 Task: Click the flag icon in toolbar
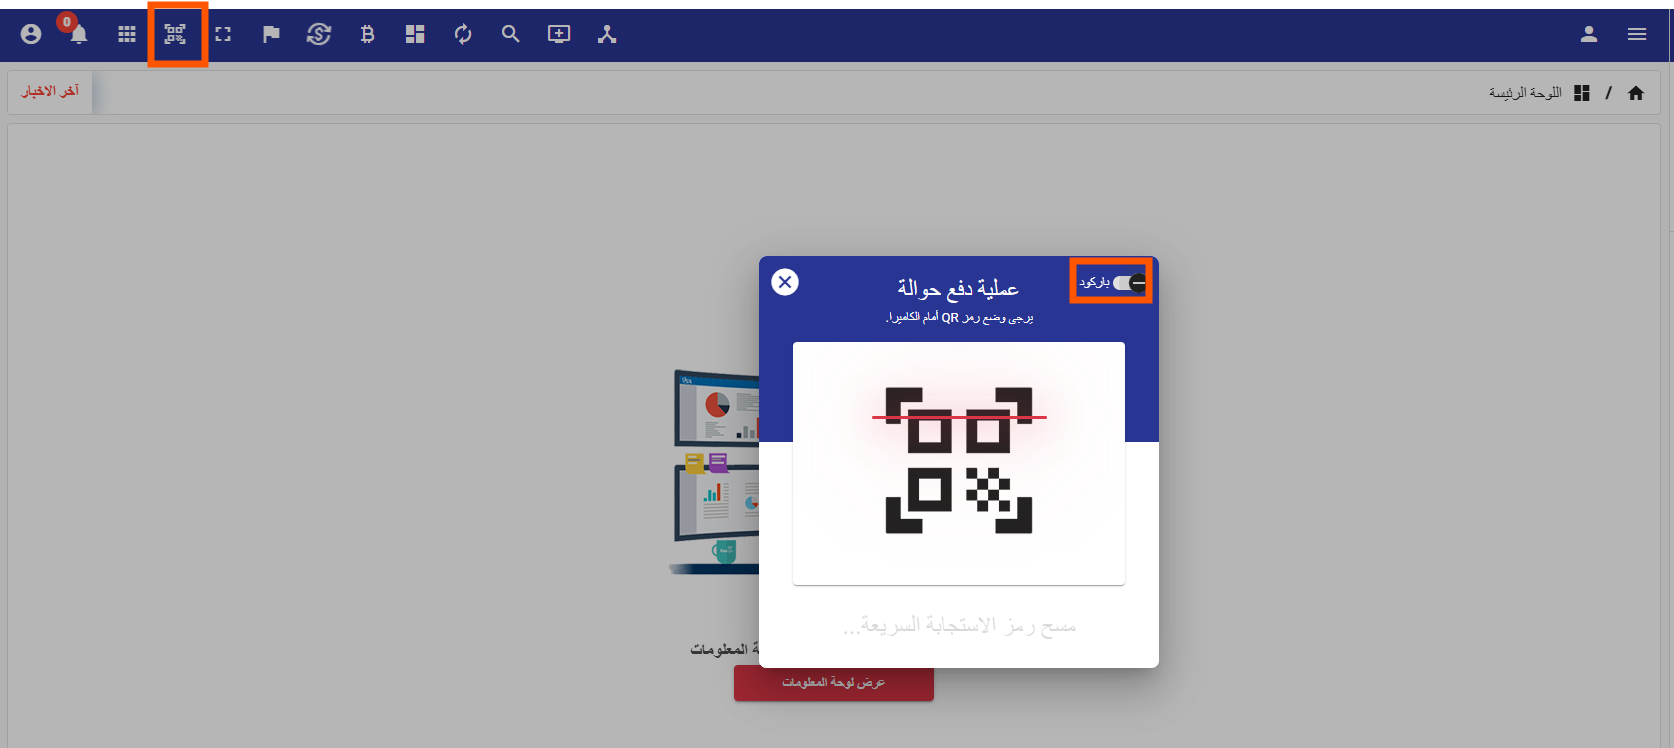pyautogui.click(x=271, y=34)
